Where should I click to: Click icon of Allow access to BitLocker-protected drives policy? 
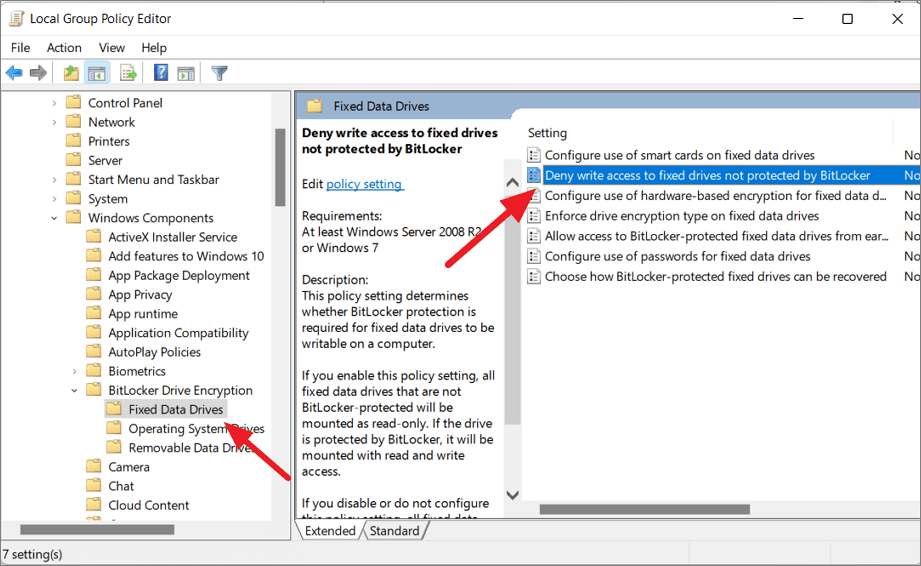[533, 236]
